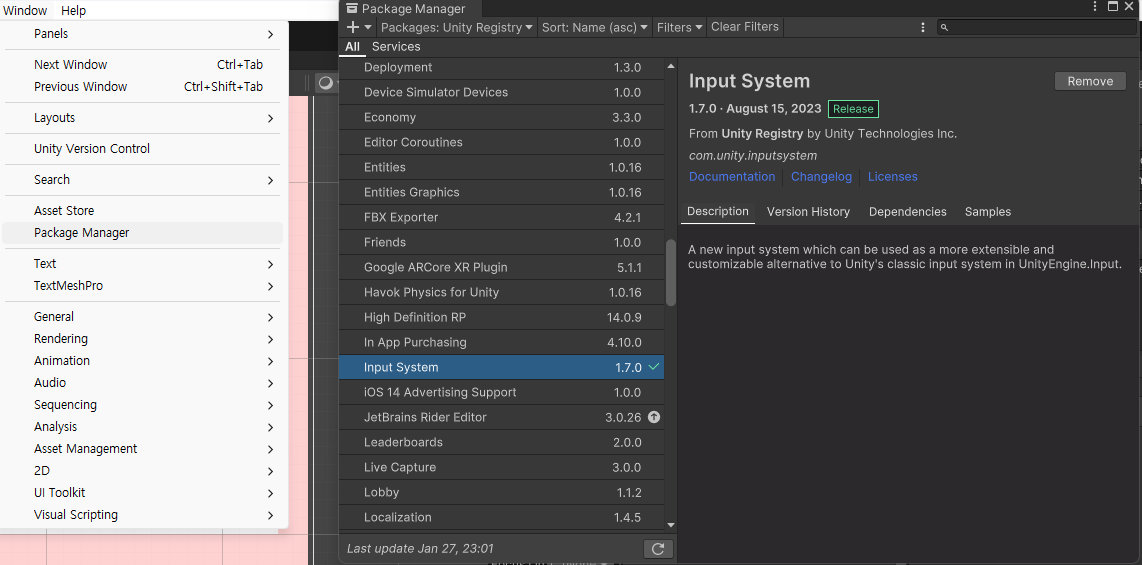Image resolution: width=1142 pixels, height=565 pixels.
Task: Select Editor Coroutines package
Action: pyautogui.click(x=502, y=142)
